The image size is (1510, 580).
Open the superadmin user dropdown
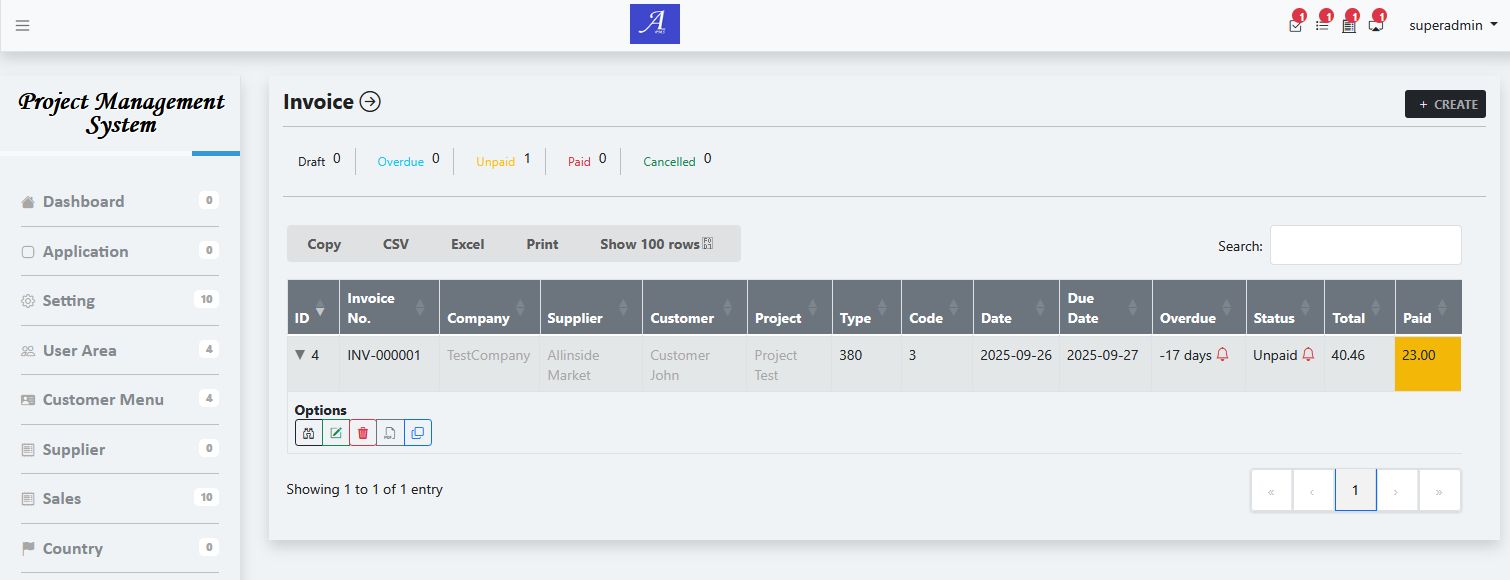tap(1452, 25)
